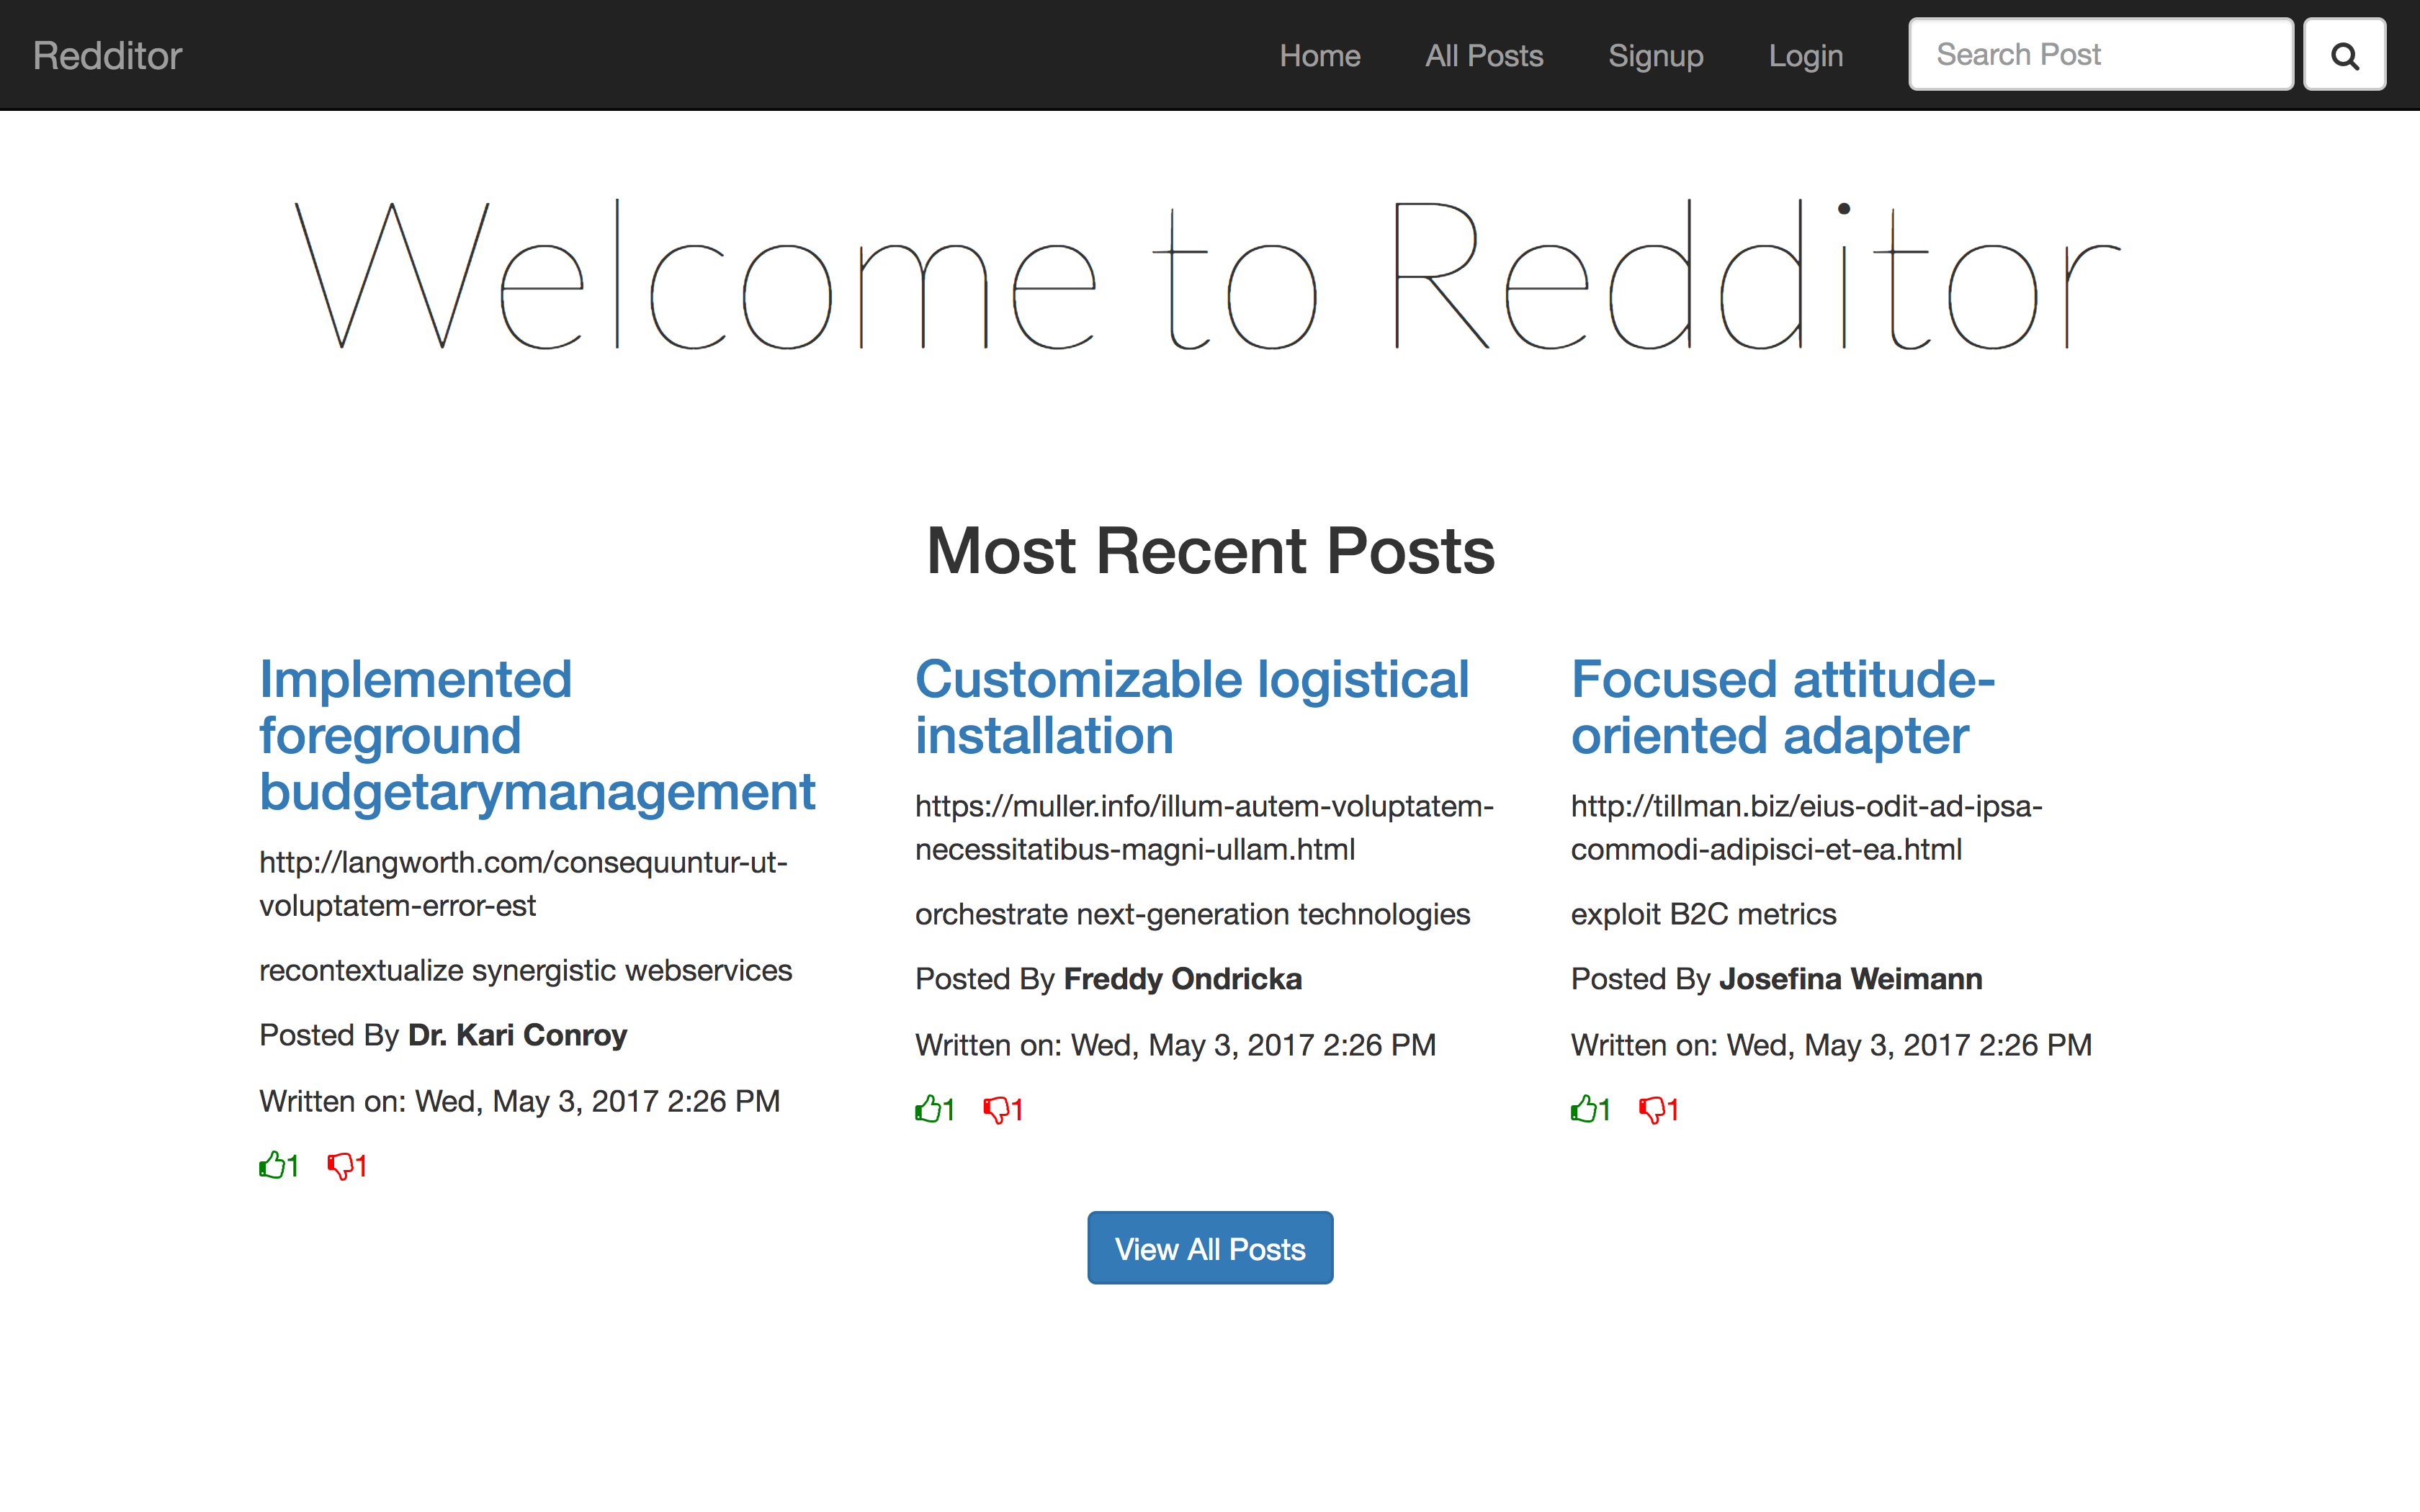Open the Home nav item
2420x1512 pixels.
point(1320,55)
